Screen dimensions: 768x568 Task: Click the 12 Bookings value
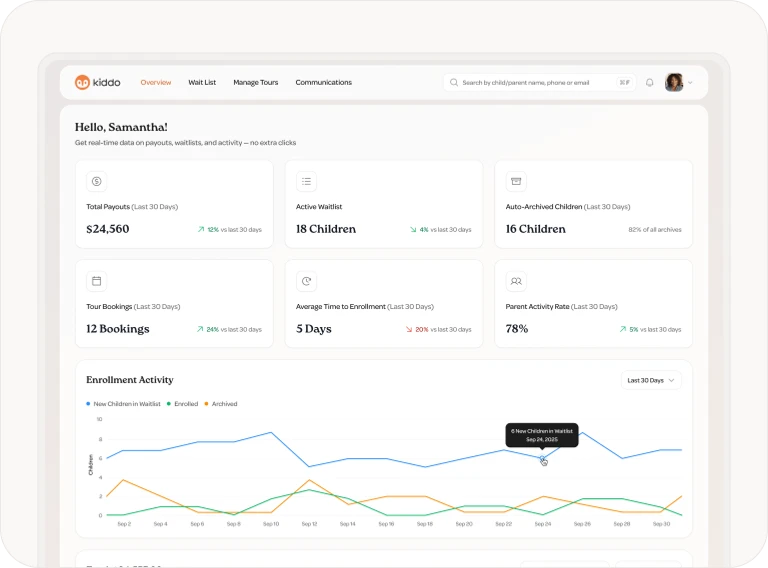pyautogui.click(x=118, y=329)
